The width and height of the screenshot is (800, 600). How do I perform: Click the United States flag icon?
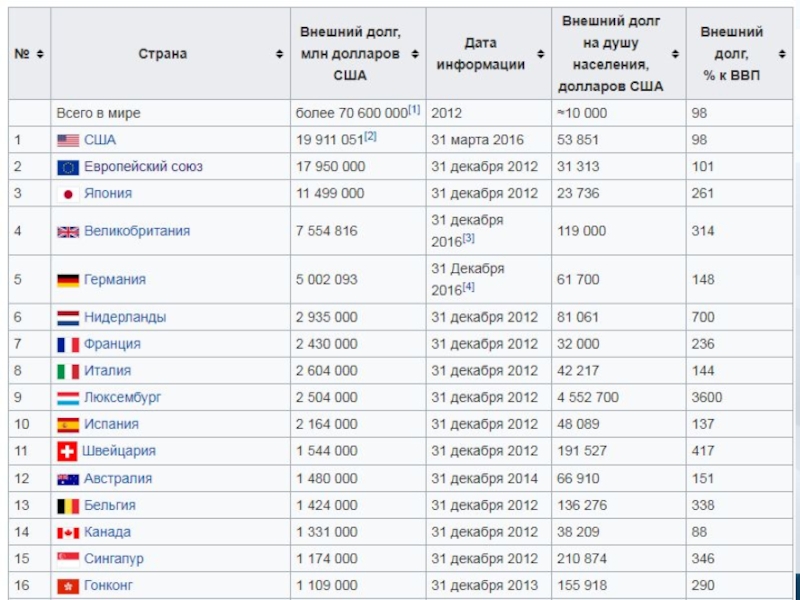[67, 141]
